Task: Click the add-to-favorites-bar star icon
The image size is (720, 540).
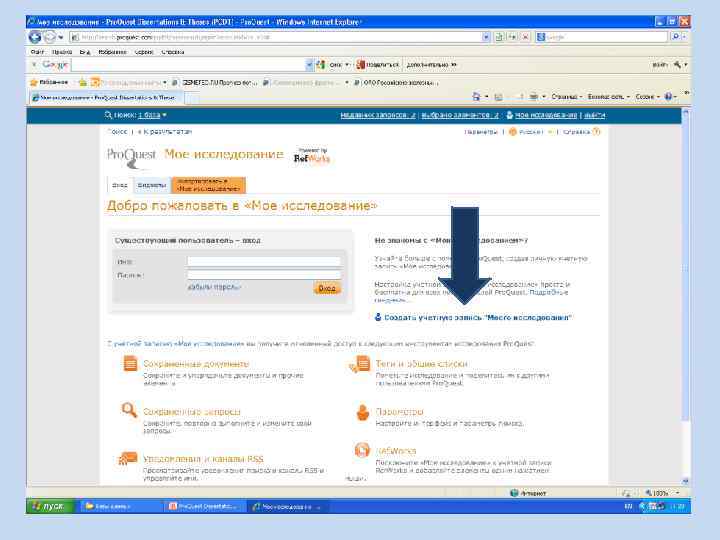Action: [x=83, y=83]
